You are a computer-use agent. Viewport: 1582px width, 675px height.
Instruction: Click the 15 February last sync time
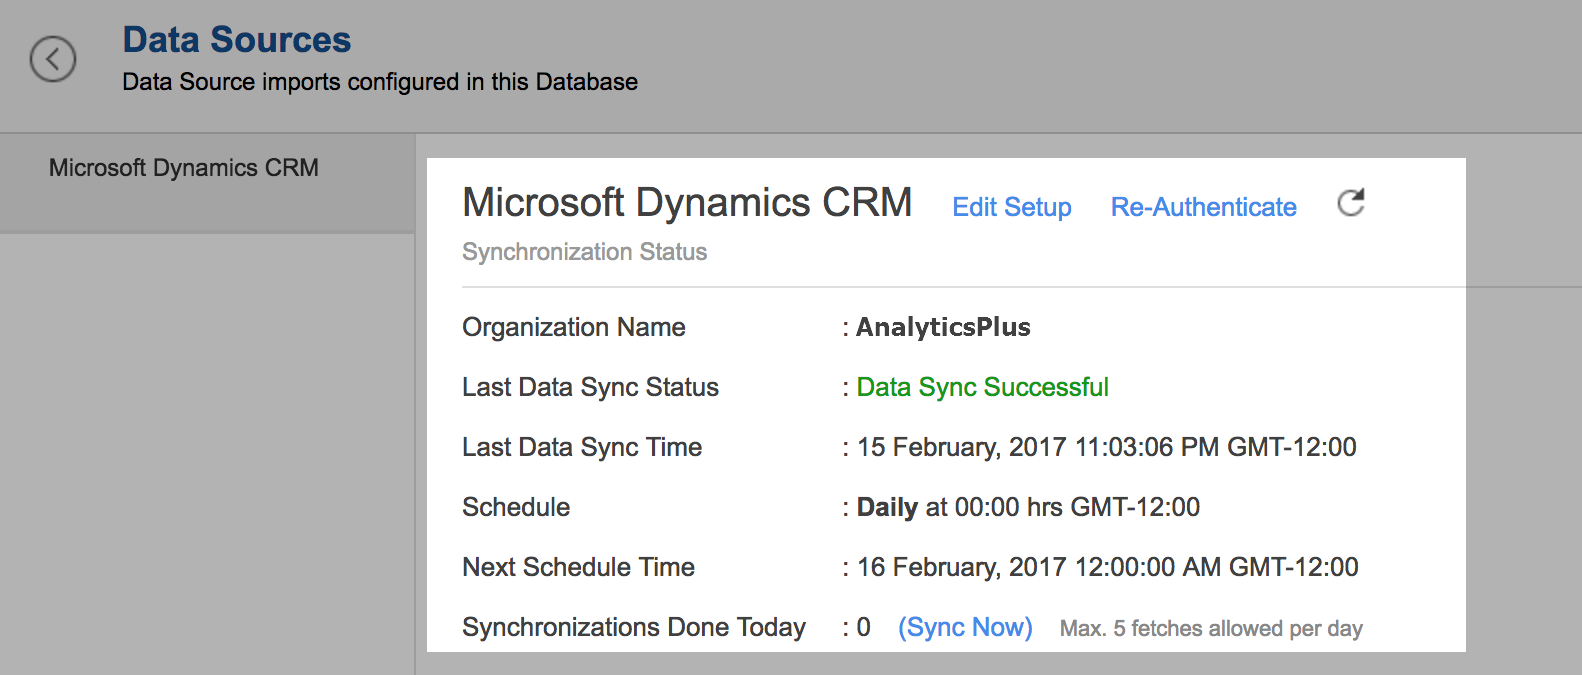[1106, 447]
